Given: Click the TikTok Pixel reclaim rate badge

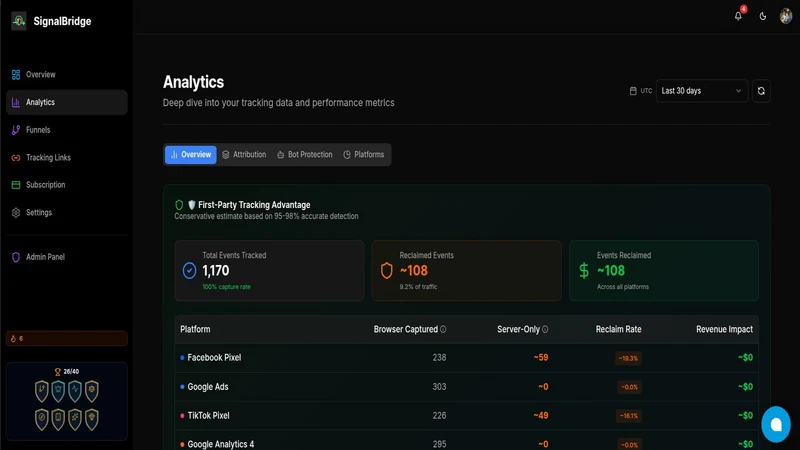Looking at the screenshot, I should [628, 416].
